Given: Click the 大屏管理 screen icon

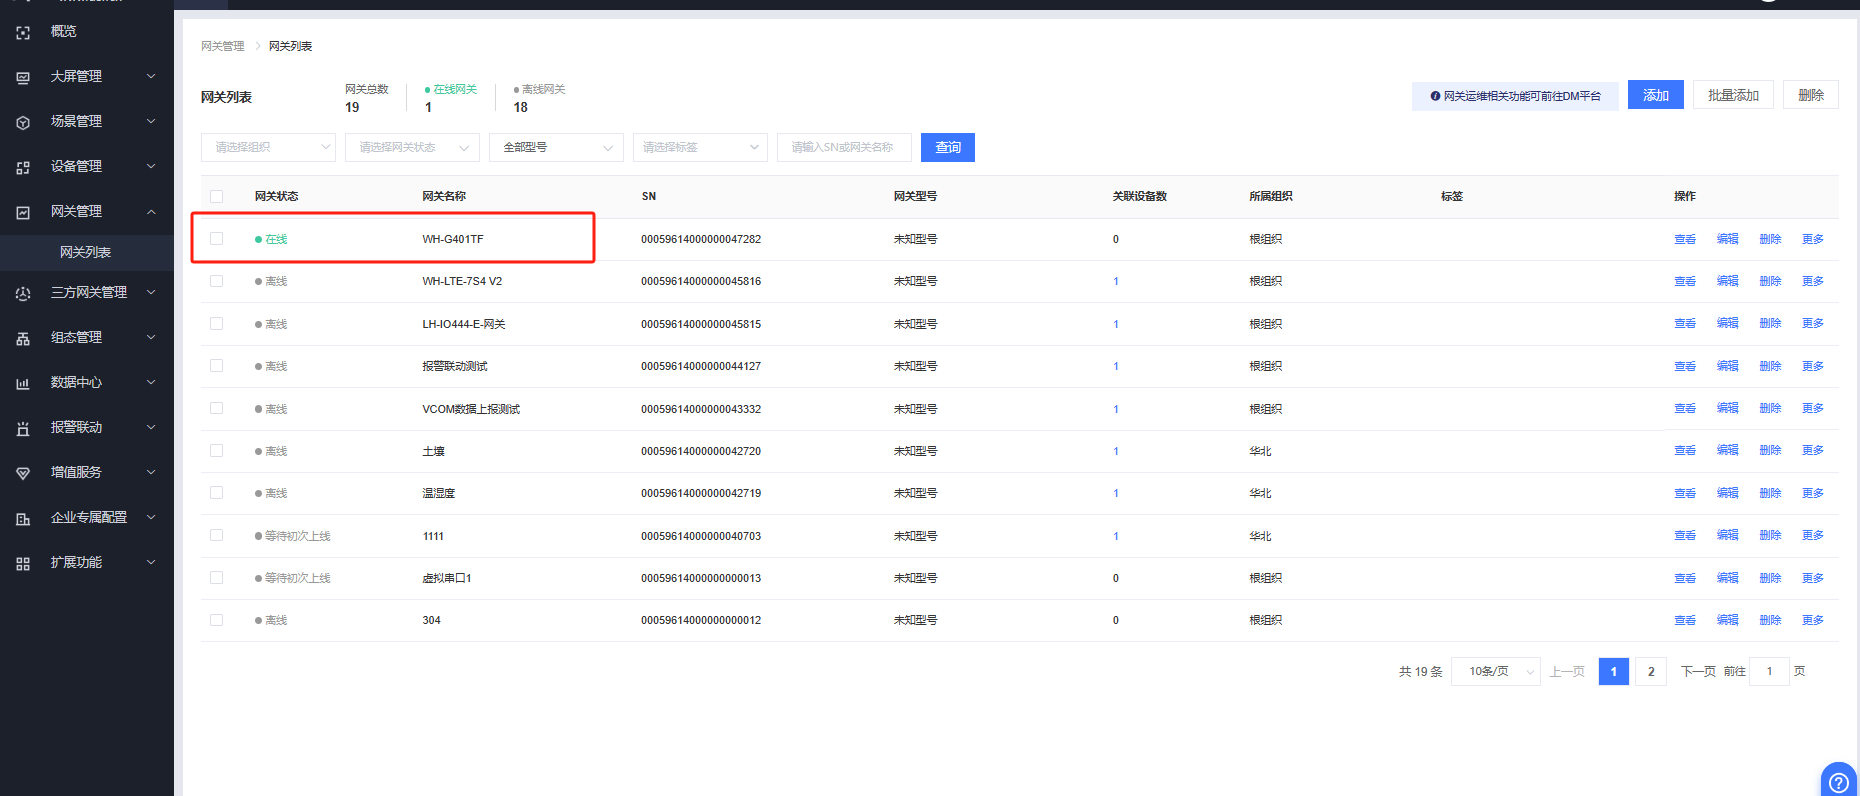Looking at the screenshot, I should pos(23,77).
